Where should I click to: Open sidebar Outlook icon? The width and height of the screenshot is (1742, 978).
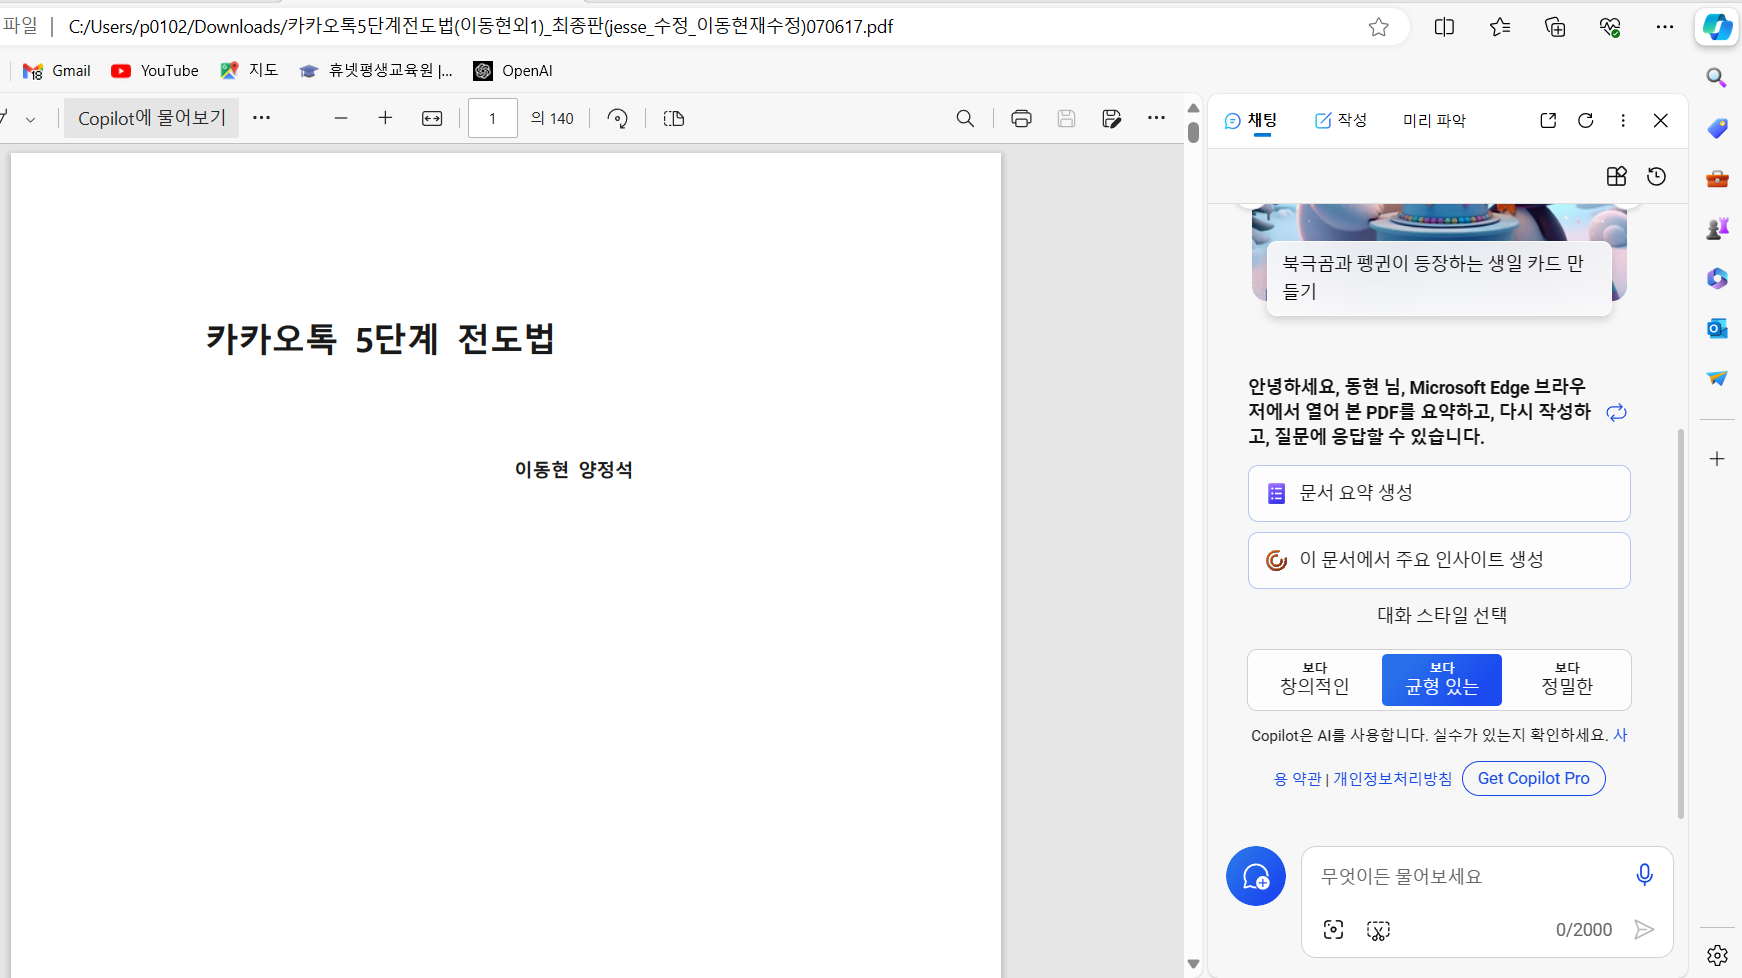[x=1717, y=328]
